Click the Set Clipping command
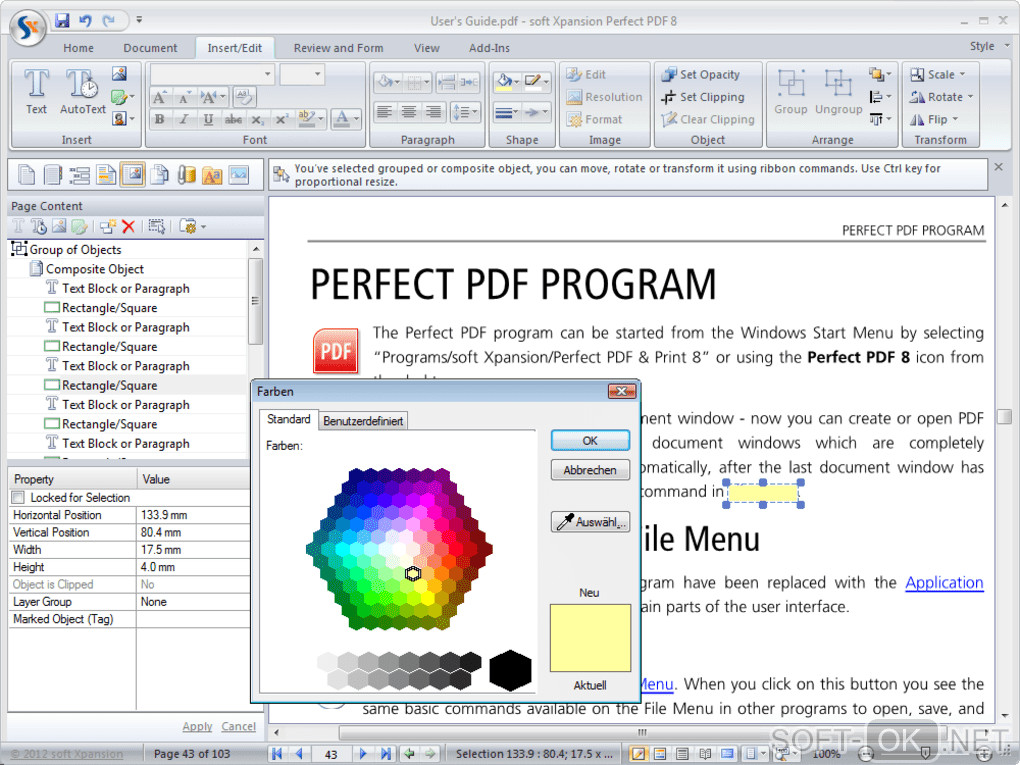 click(x=703, y=97)
